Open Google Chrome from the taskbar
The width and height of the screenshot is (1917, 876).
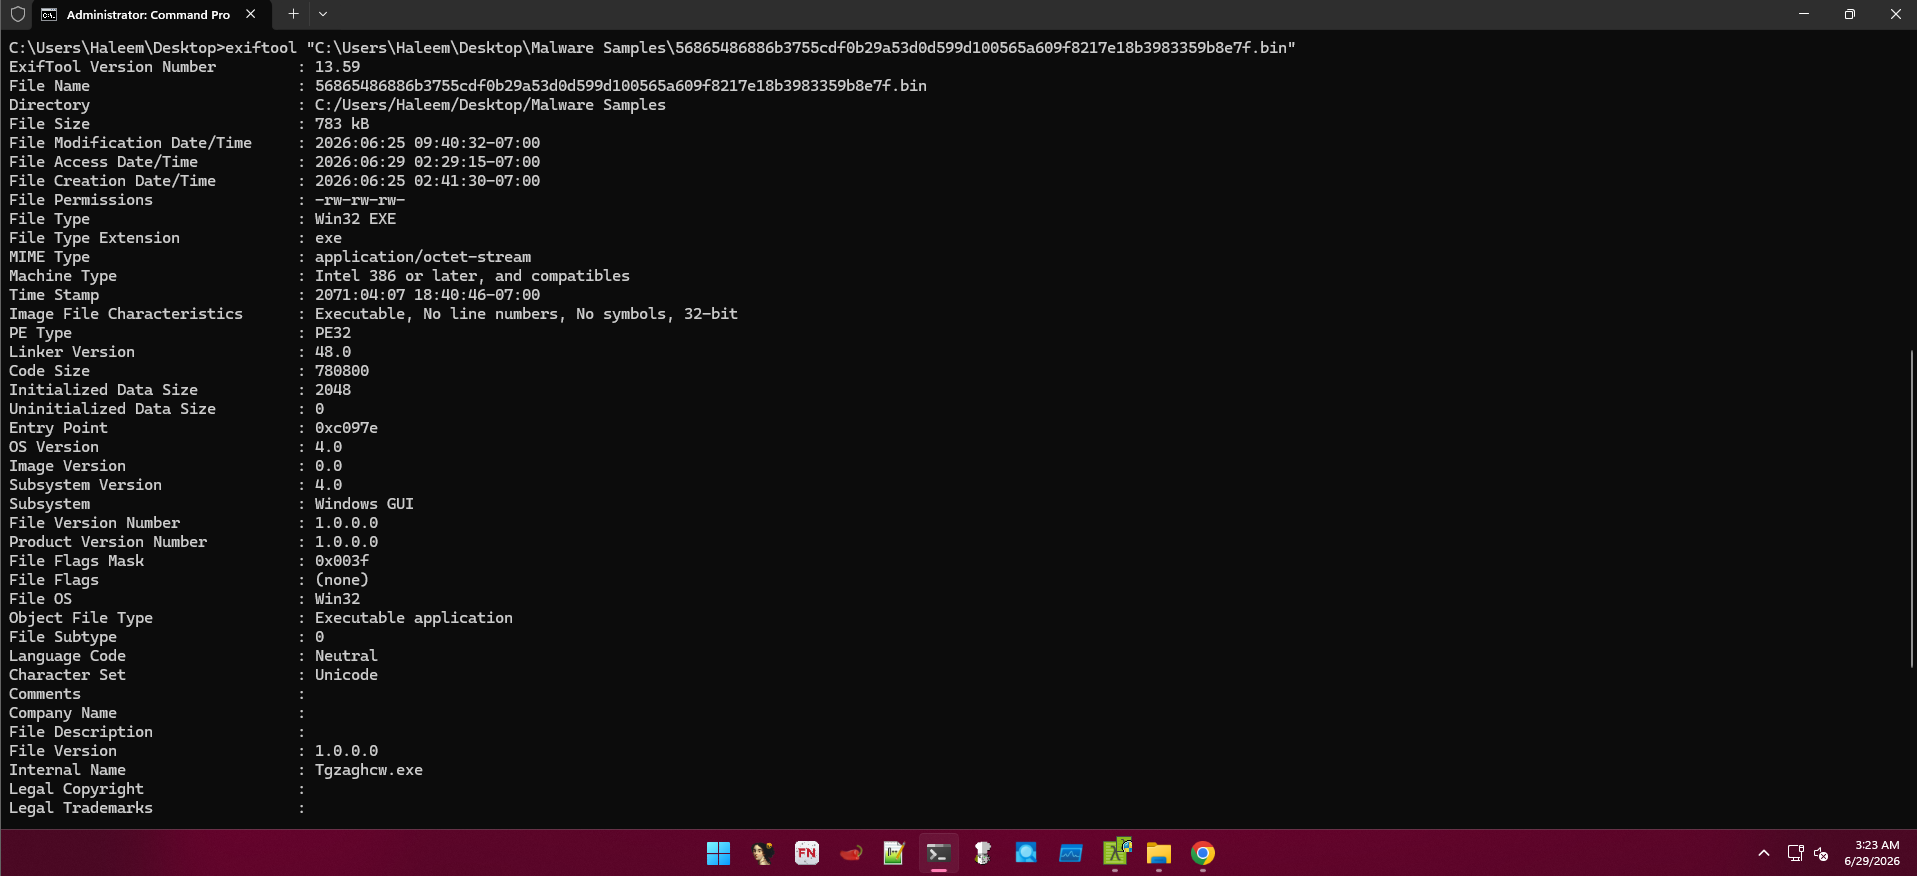(1203, 853)
